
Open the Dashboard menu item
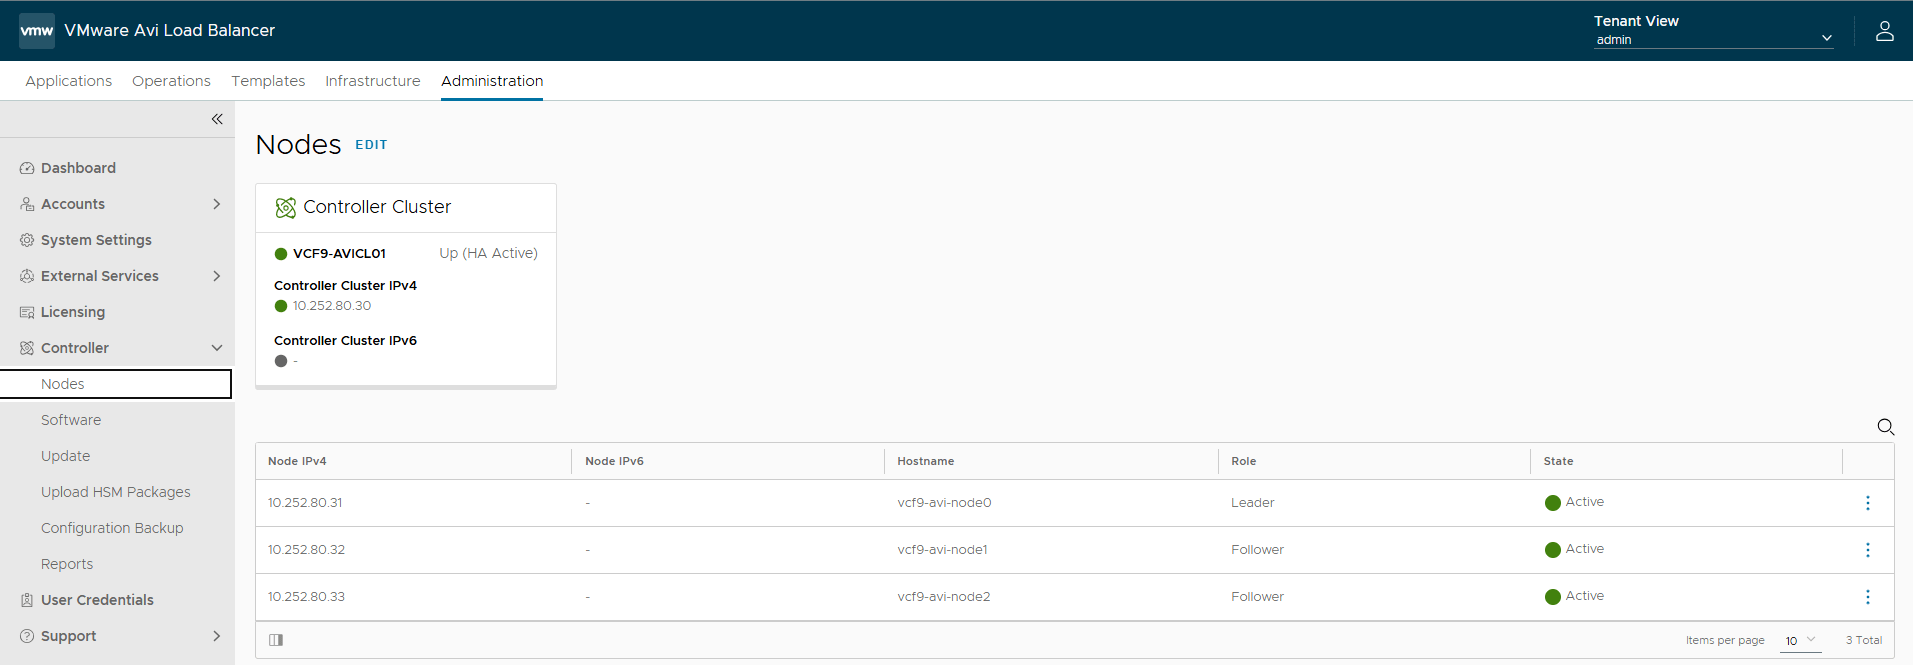pyautogui.click(x=78, y=168)
